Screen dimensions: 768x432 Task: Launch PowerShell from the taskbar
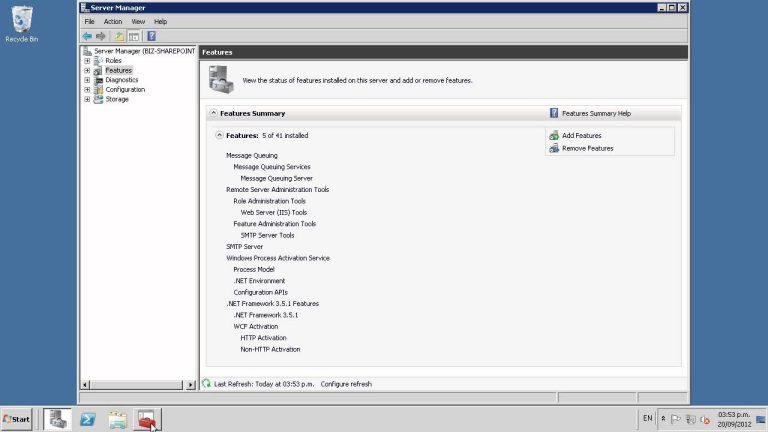pyautogui.click(x=88, y=419)
